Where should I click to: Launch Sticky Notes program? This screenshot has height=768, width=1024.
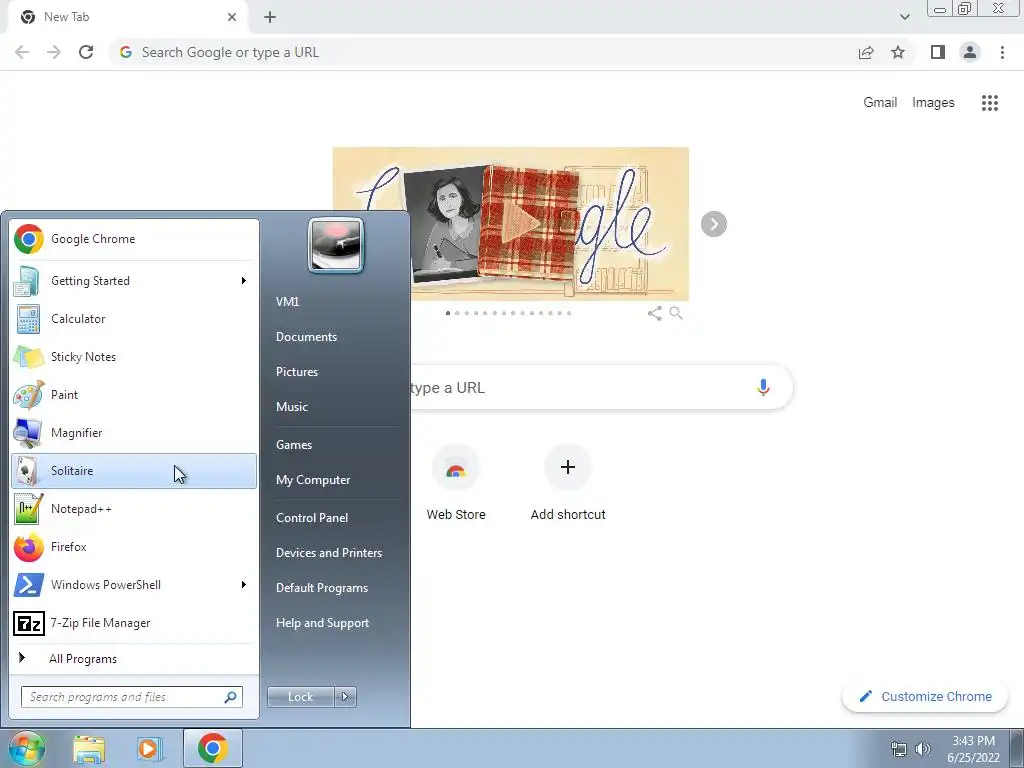click(134, 357)
